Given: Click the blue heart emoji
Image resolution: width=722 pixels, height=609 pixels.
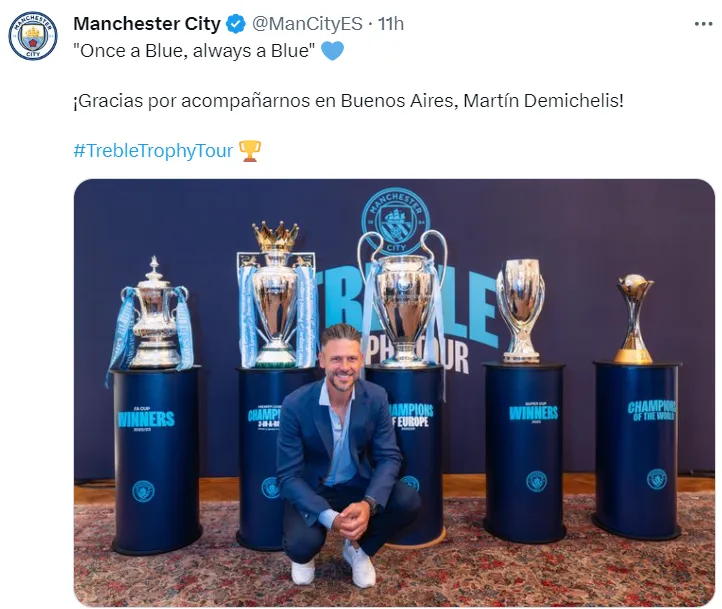Looking at the screenshot, I should (x=332, y=51).
